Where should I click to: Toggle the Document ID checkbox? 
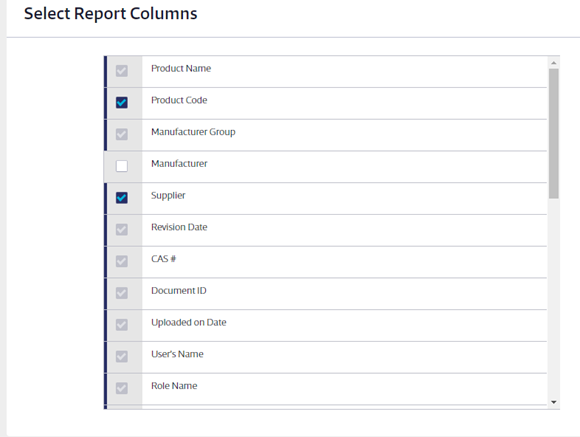(x=122, y=293)
